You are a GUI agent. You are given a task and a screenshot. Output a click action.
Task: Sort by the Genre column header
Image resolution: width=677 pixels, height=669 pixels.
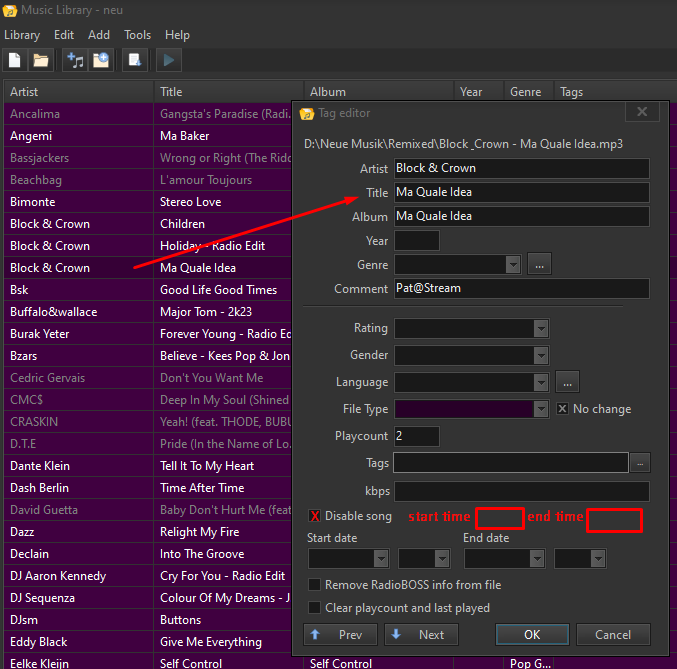tap(528, 92)
